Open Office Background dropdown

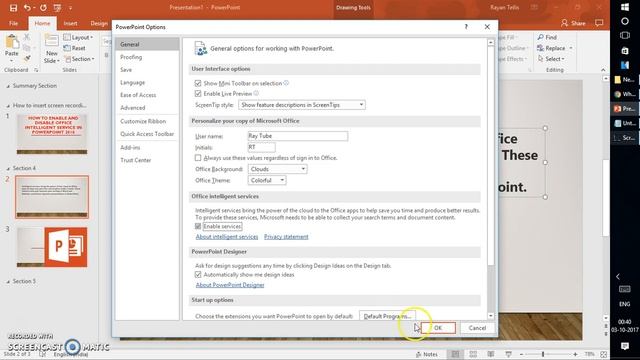coord(278,169)
